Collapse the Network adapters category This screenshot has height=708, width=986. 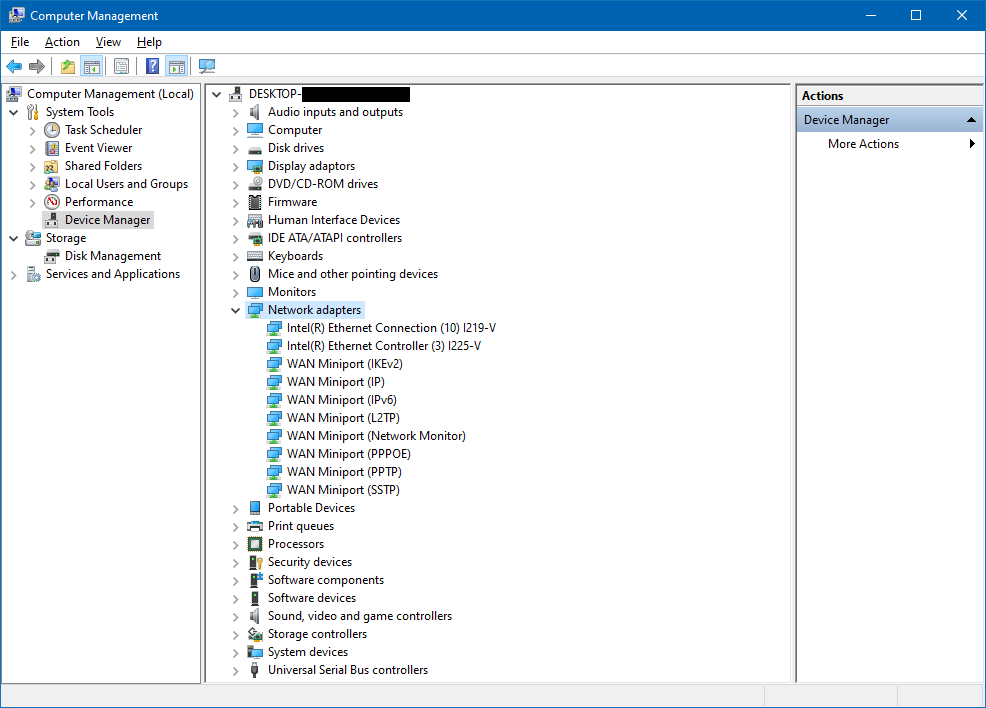click(x=235, y=311)
